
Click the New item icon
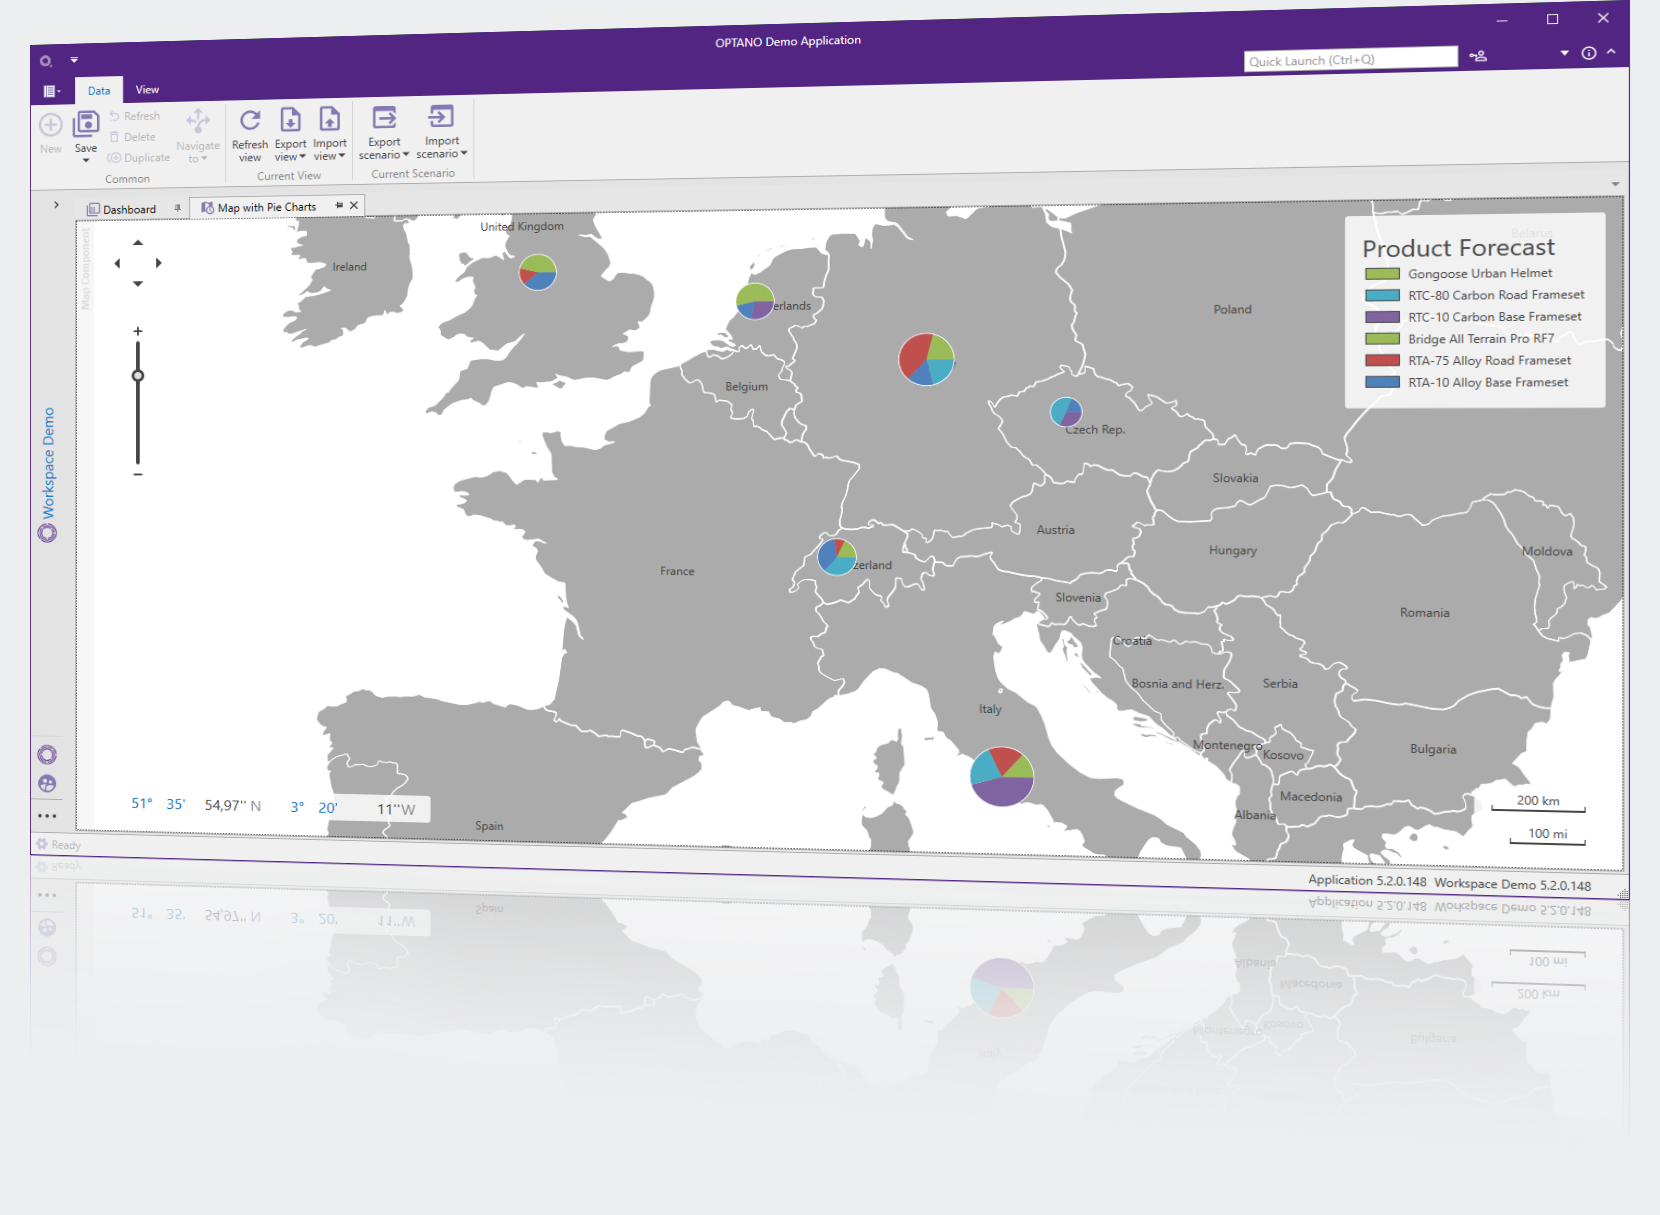tap(51, 125)
